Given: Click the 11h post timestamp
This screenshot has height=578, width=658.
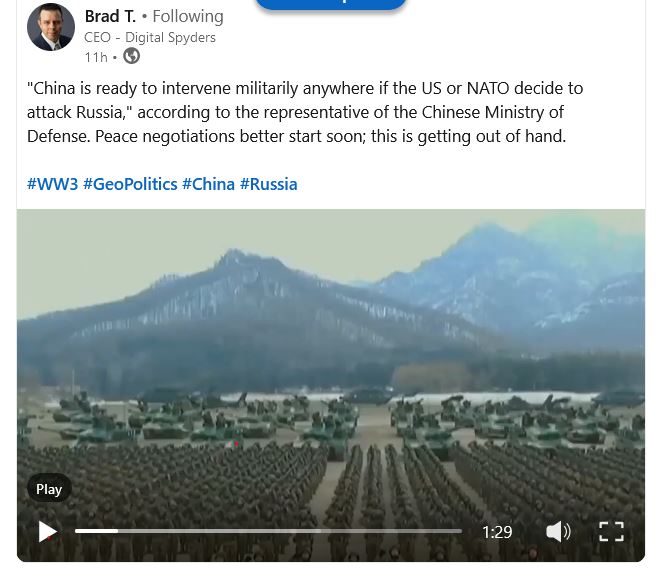Looking at the screenshot, I should coord(96,57).
